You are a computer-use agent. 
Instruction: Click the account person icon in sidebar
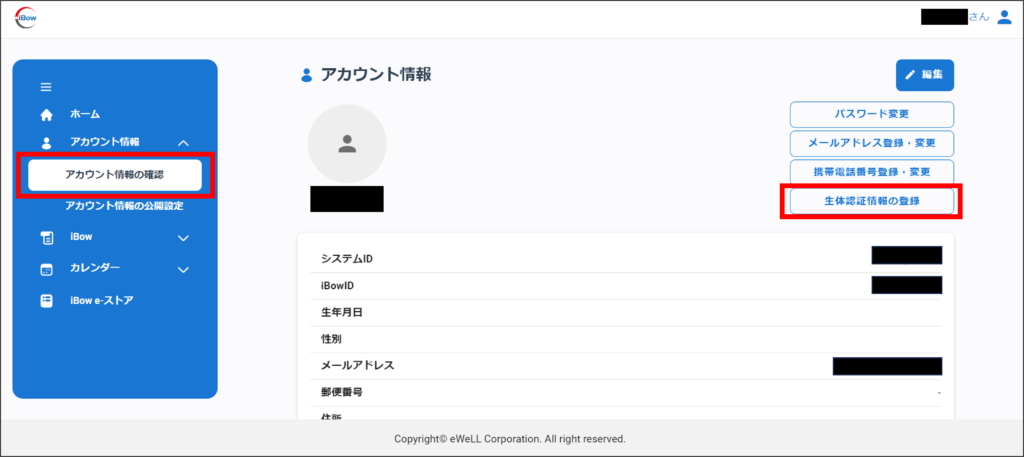click(x=46, y=143)
